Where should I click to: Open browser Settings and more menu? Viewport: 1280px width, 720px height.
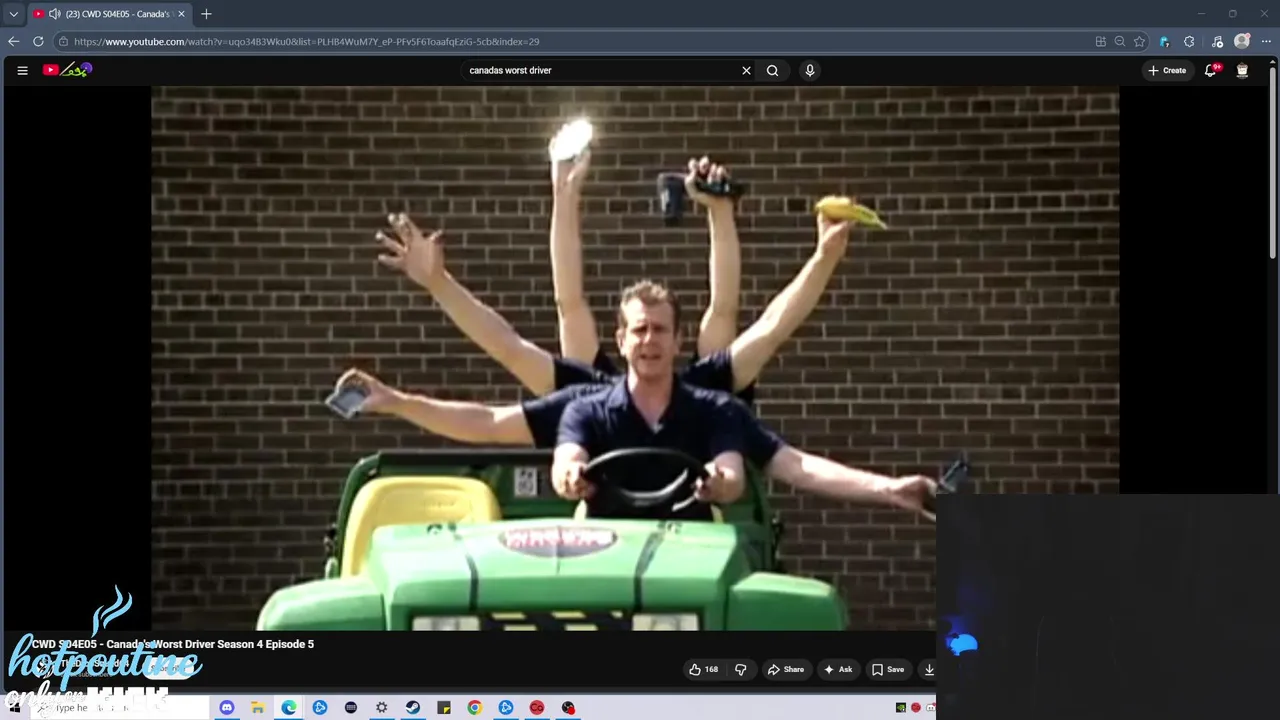pos(1266,41)
